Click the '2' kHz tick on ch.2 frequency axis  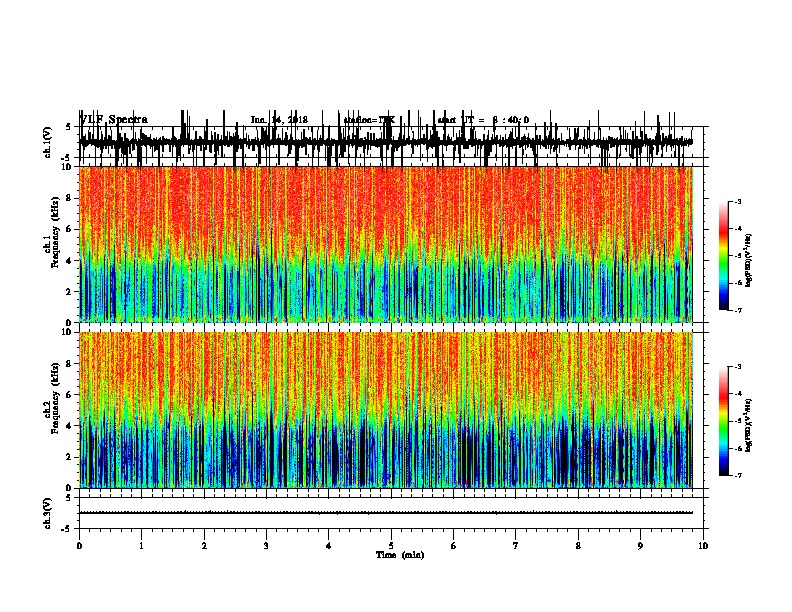[70, 457]
